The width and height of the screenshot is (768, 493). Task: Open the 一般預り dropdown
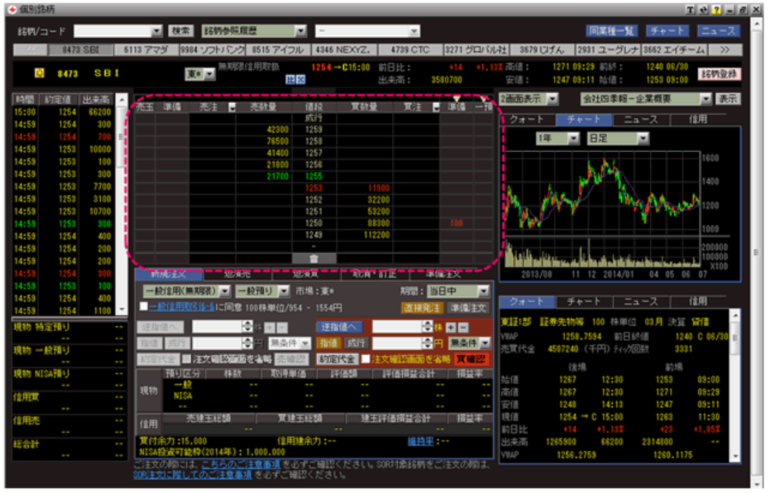284,291
